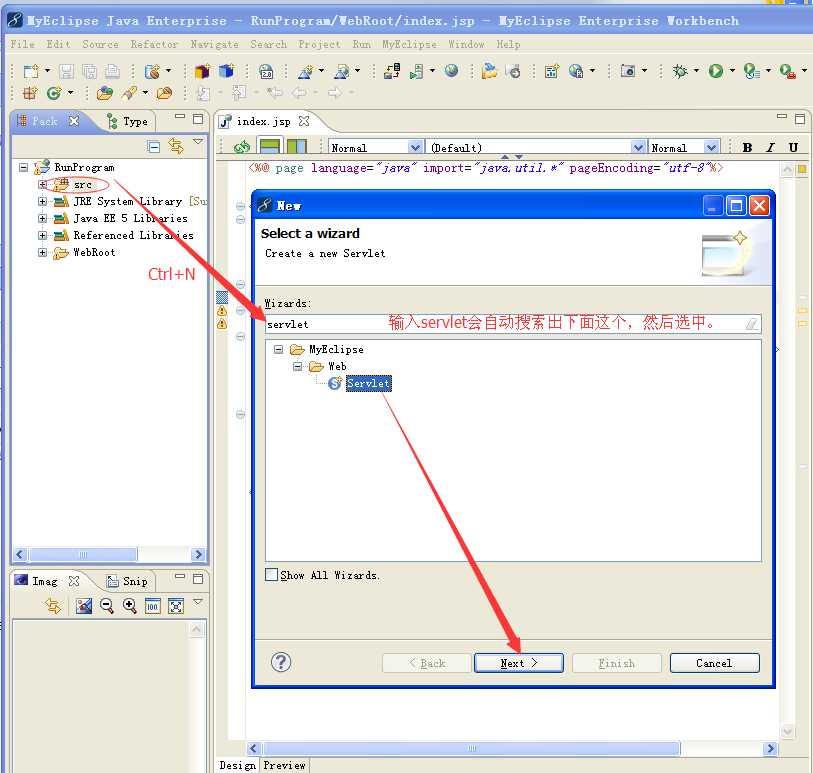Image resolution: width=813 pixels, height=773 pixels.
Task: Click Zoom Out magnifier in Image panel
Action: pos(107,606)
